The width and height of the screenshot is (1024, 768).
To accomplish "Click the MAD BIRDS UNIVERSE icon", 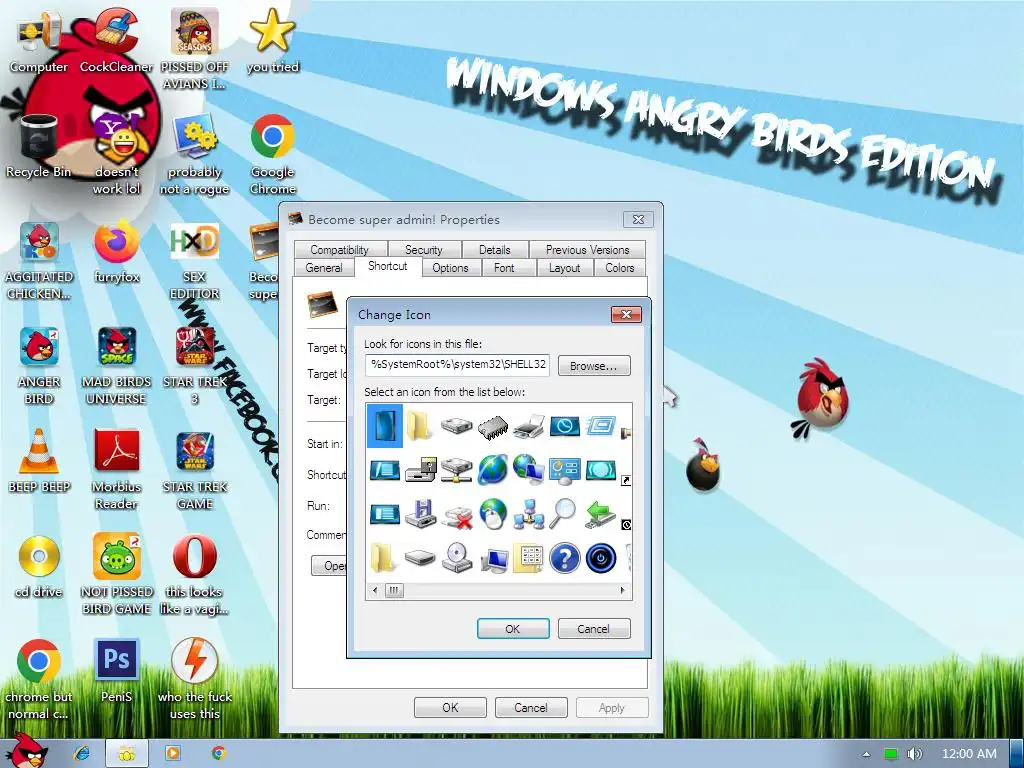I will [x=116, y=366].
